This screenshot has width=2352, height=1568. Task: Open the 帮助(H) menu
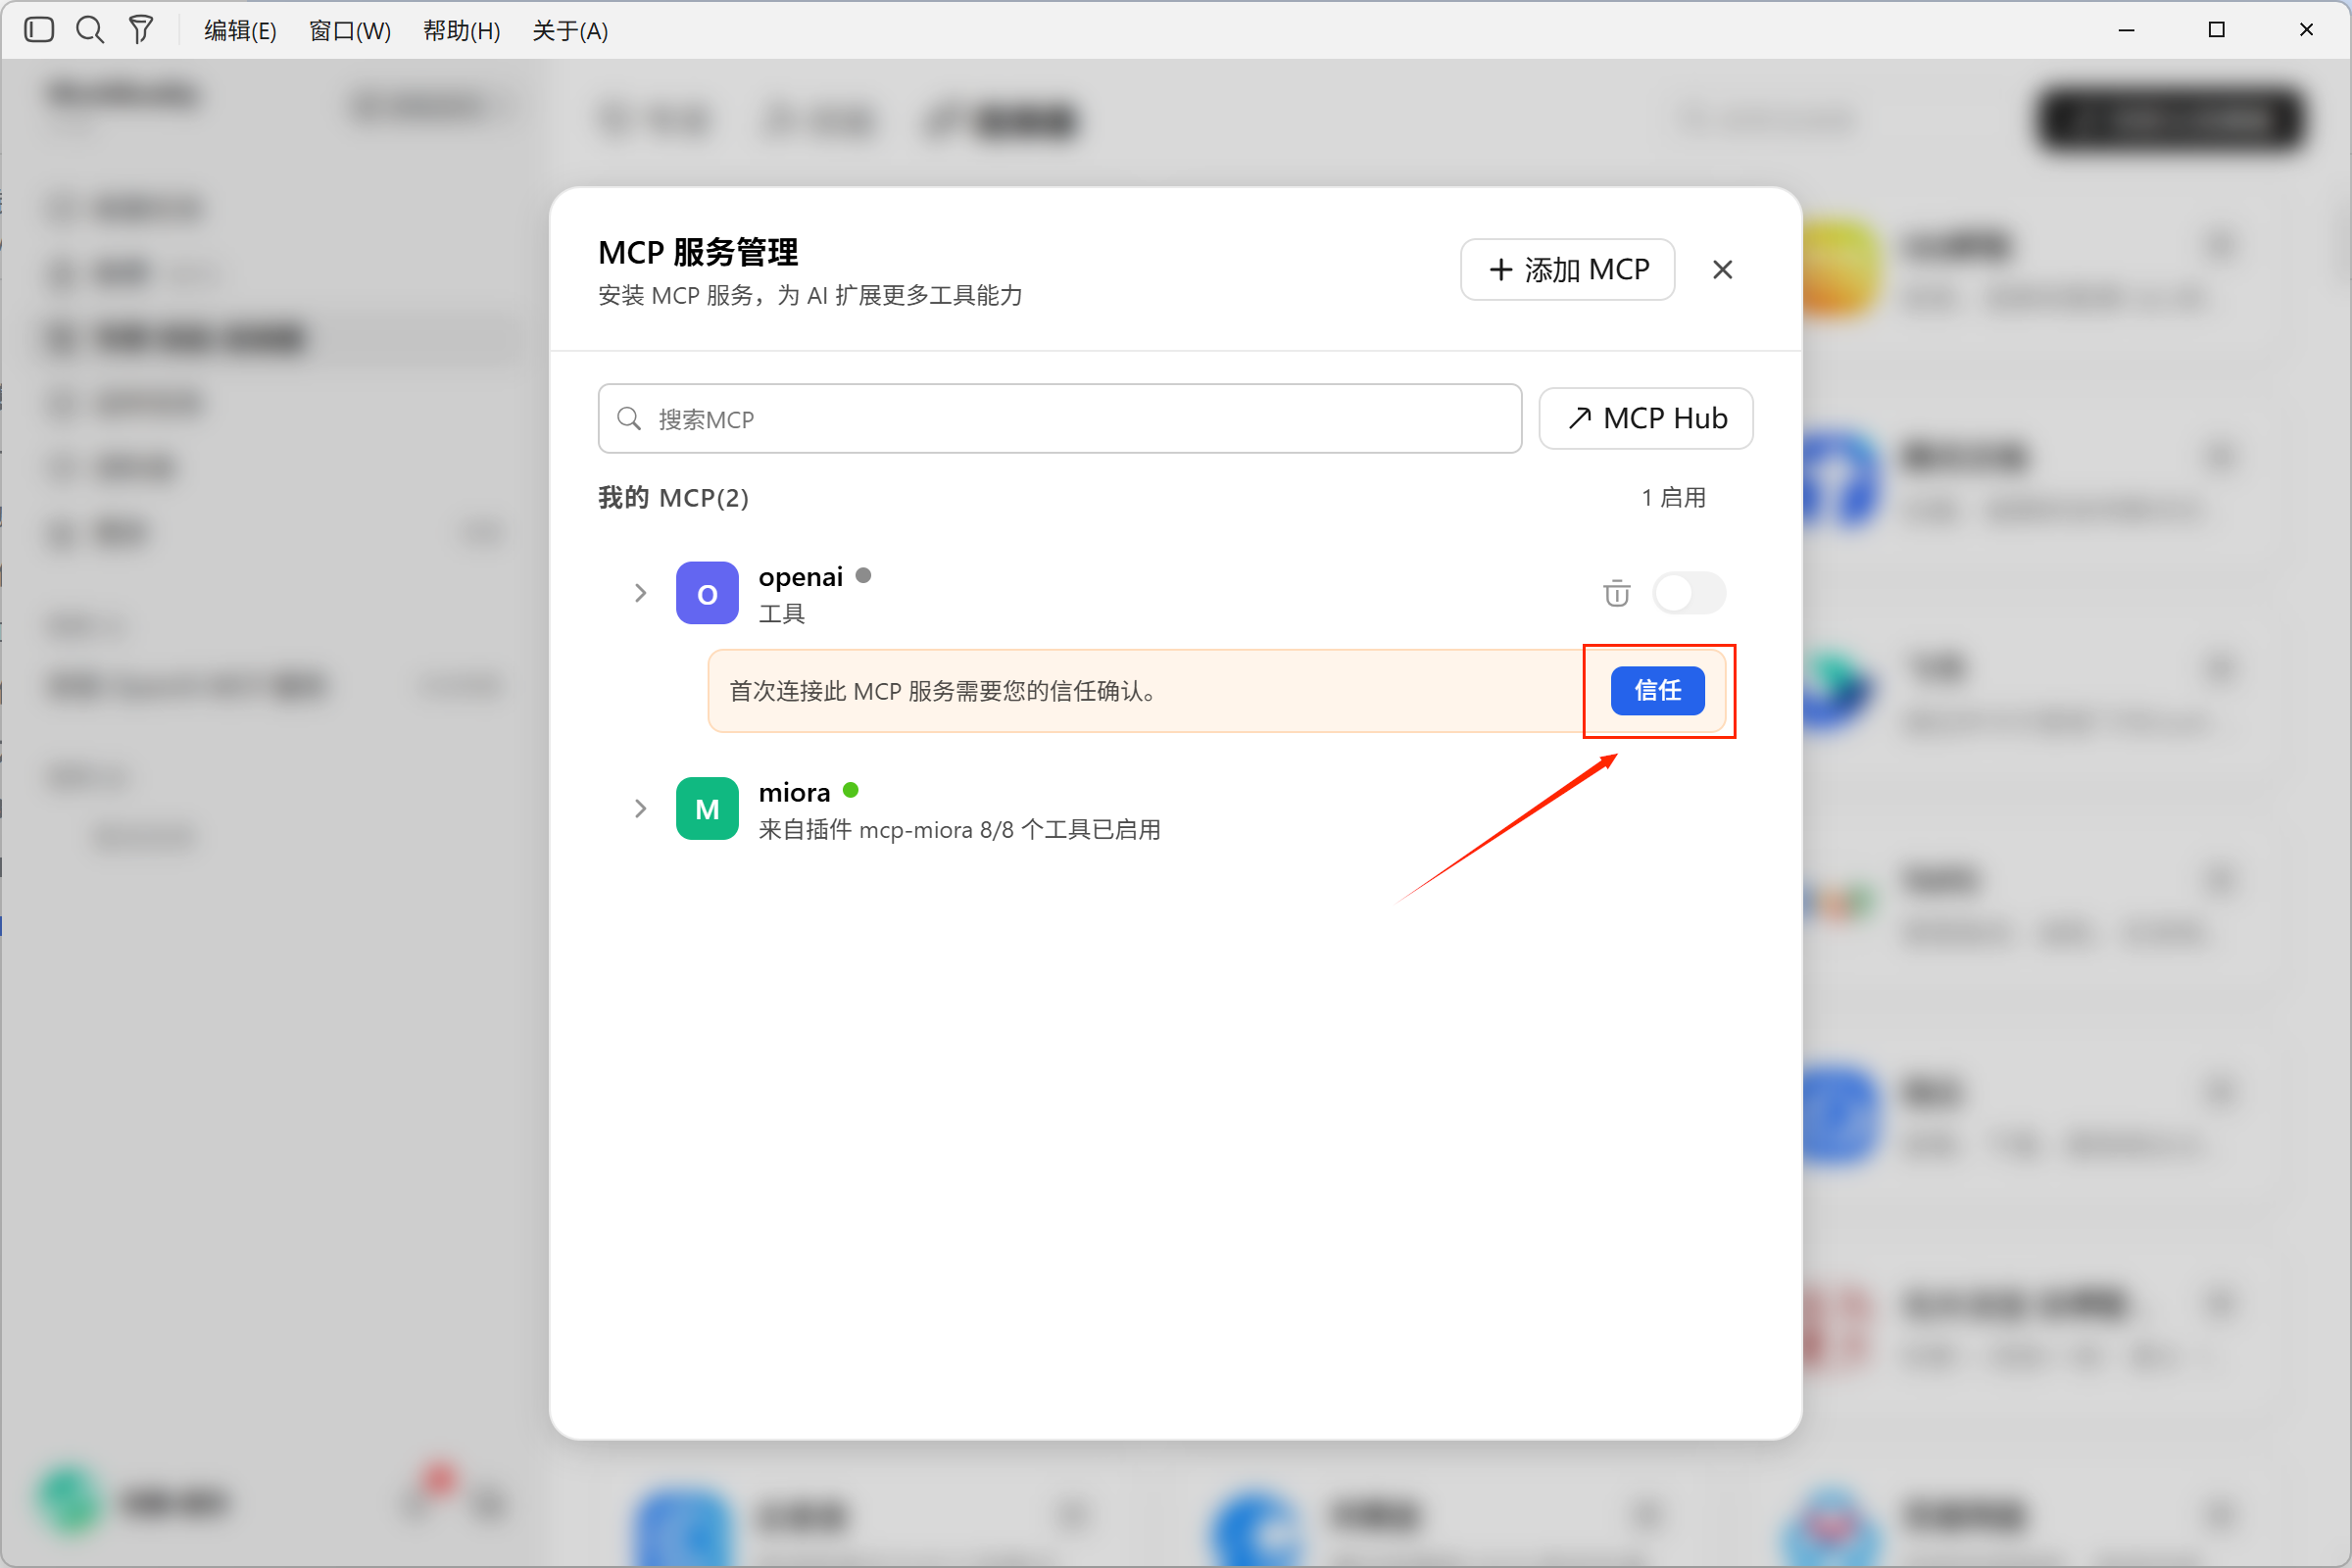coord(461,31)
